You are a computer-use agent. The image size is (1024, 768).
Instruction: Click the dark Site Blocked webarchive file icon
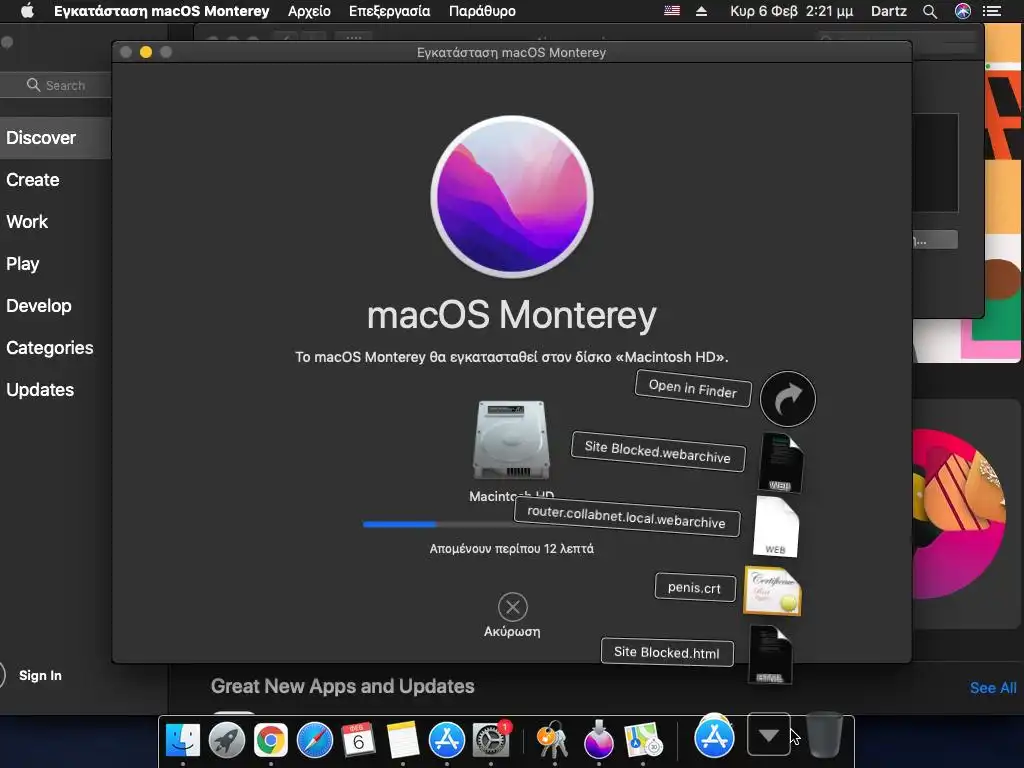pos(781,462)
